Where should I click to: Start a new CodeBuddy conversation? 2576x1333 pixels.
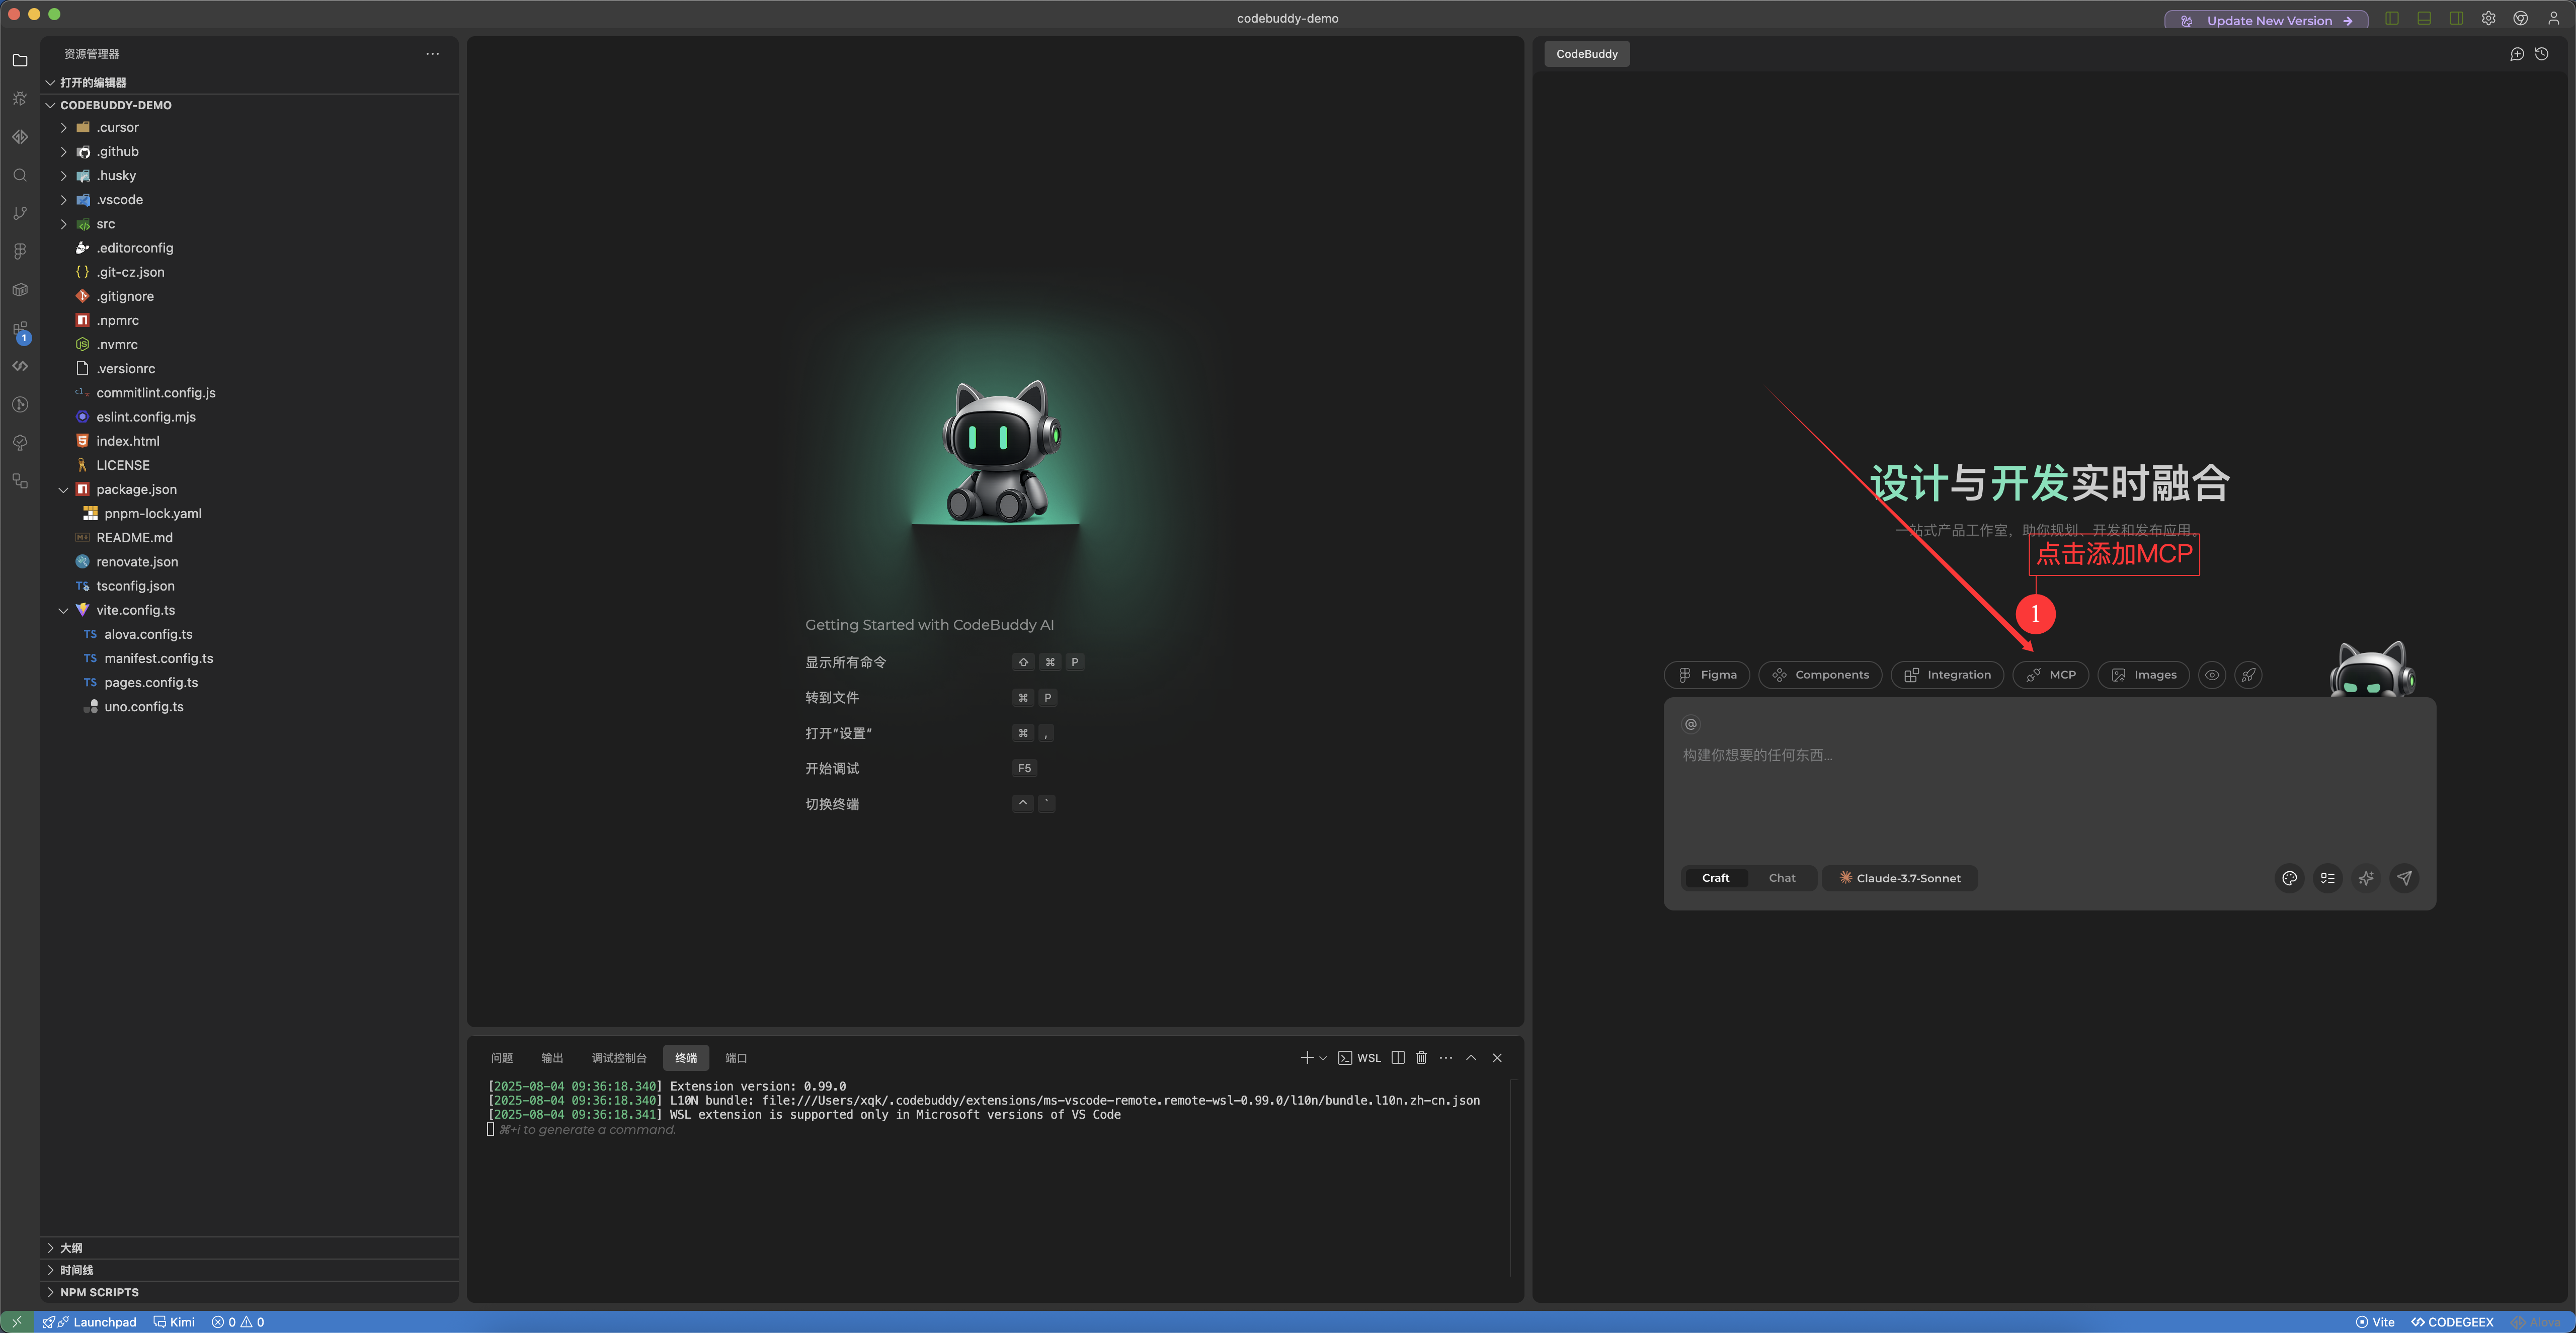click(2517, 54)
